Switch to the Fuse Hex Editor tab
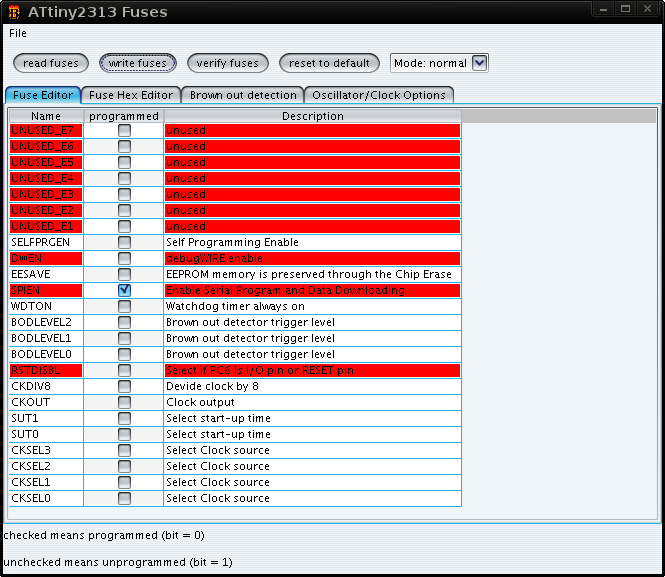 click(131, 95)
